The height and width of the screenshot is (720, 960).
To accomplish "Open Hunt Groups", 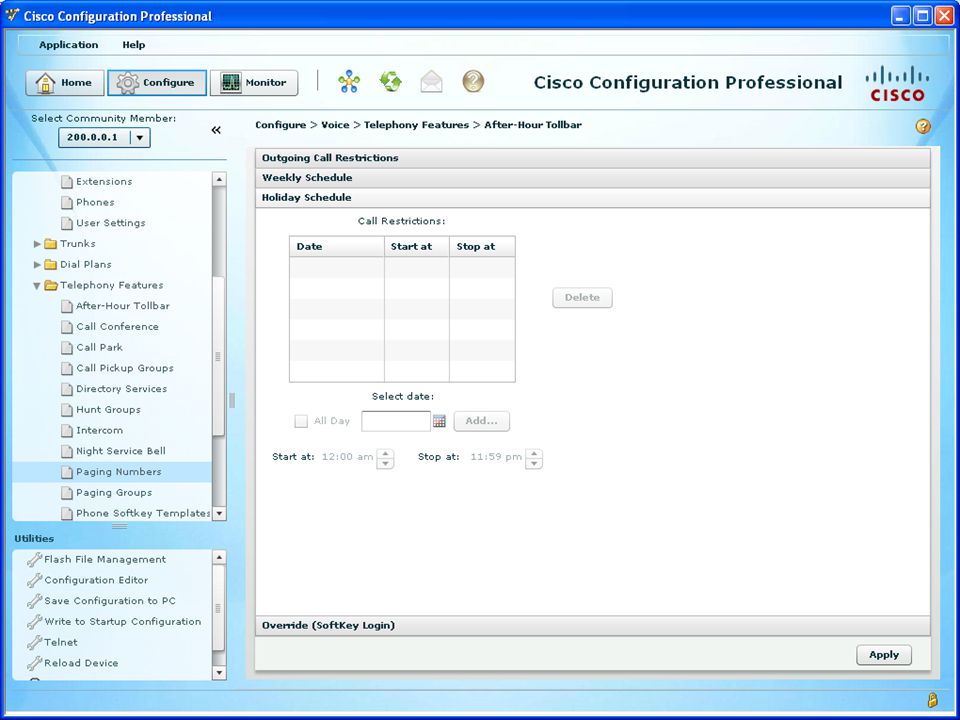I will click(x=108, y=410).
